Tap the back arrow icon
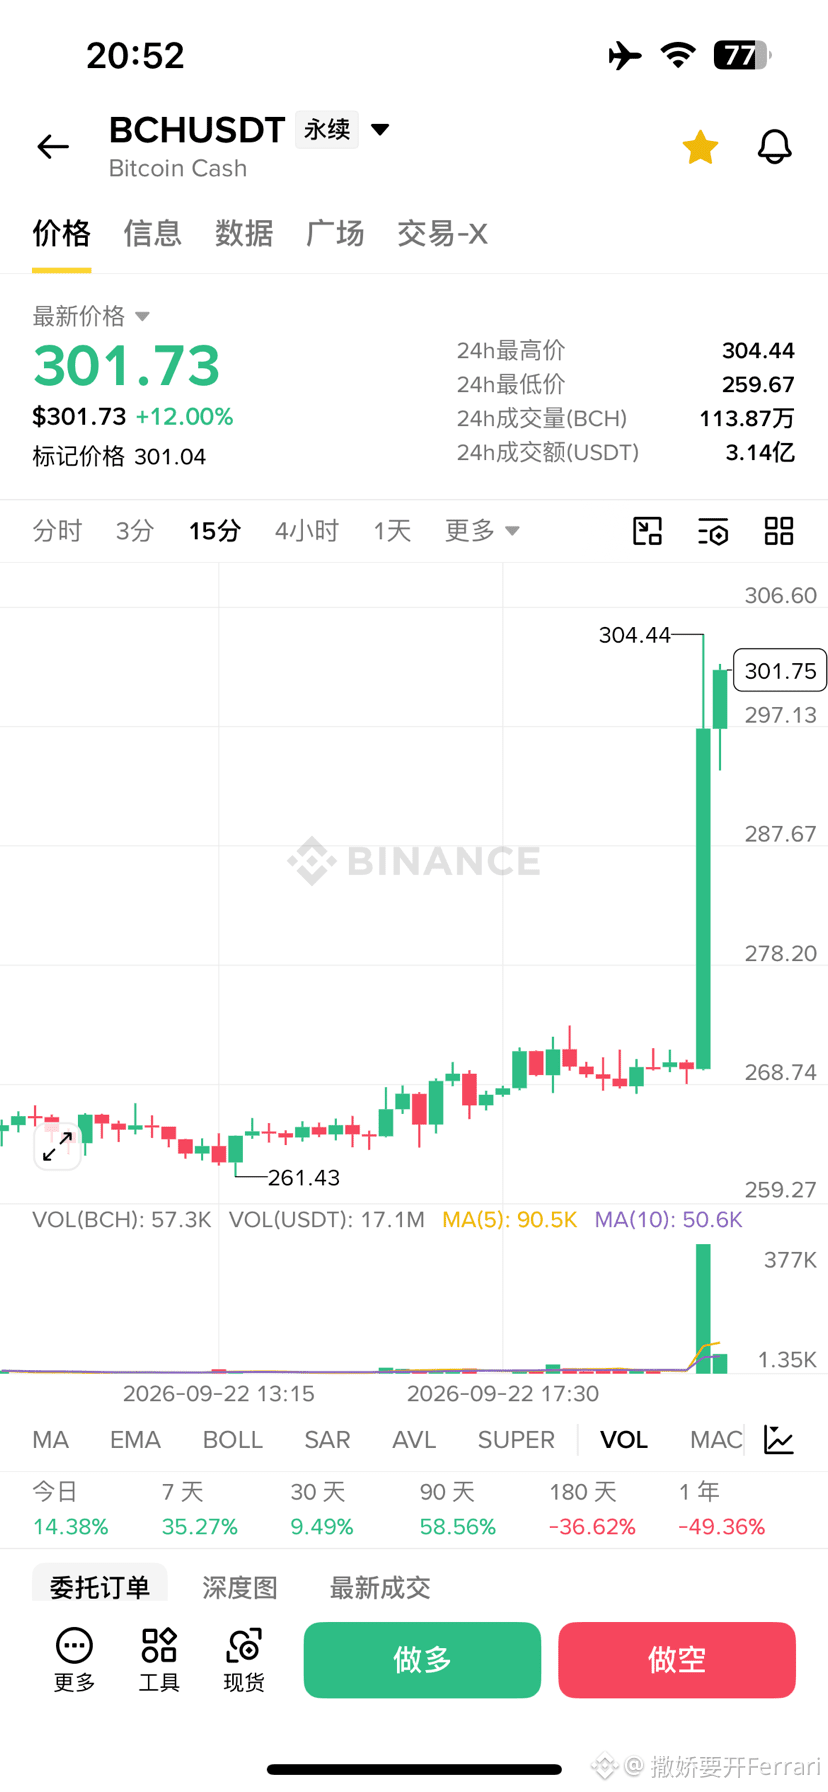The width and height of the screenshot is (828, 1792). (53, 147)
